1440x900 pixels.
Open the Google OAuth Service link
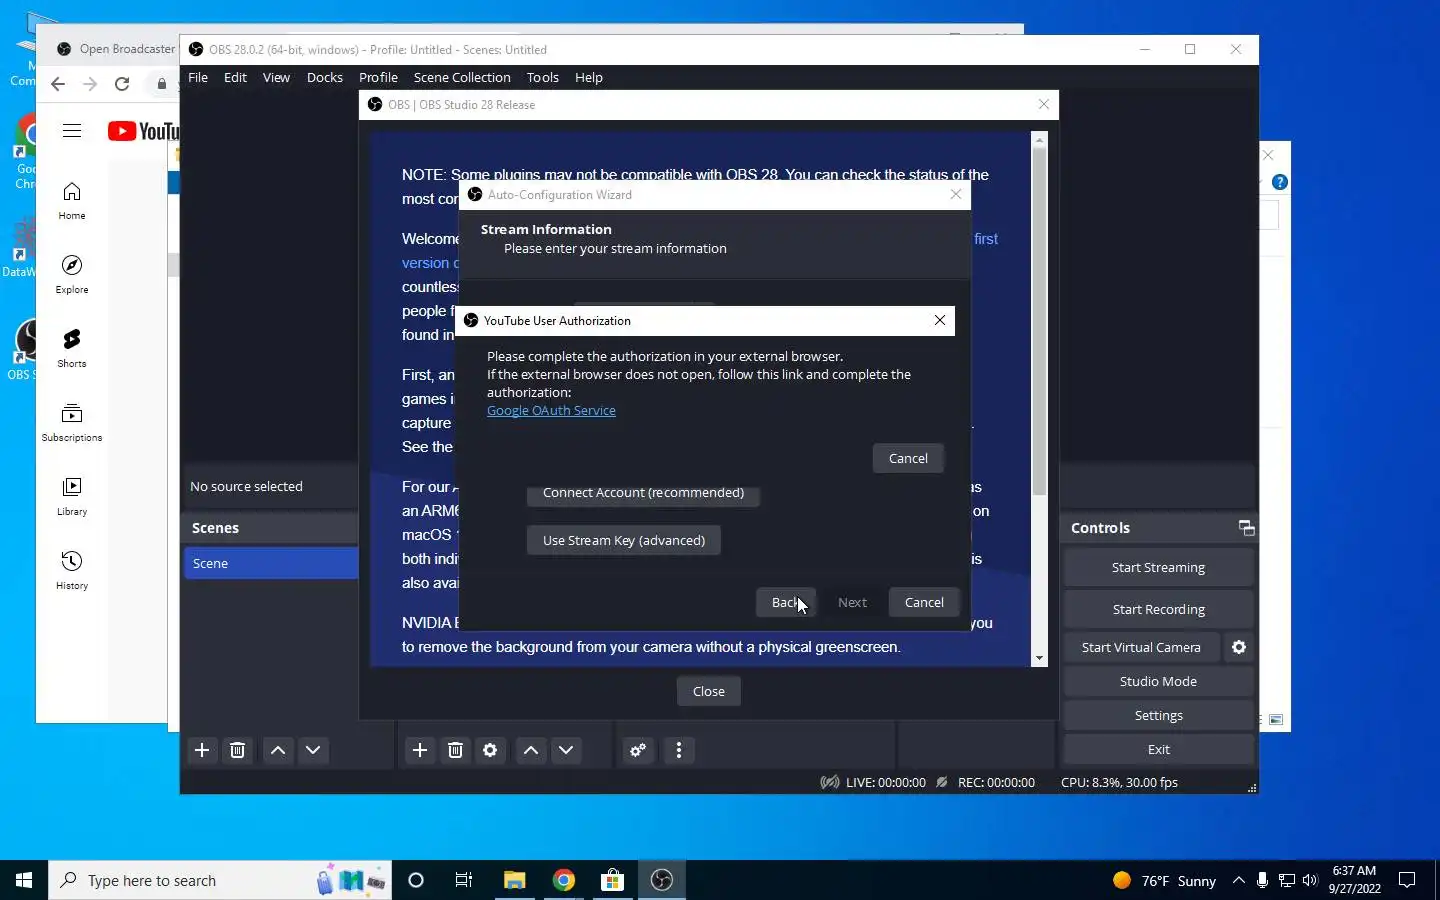[551, 410]
